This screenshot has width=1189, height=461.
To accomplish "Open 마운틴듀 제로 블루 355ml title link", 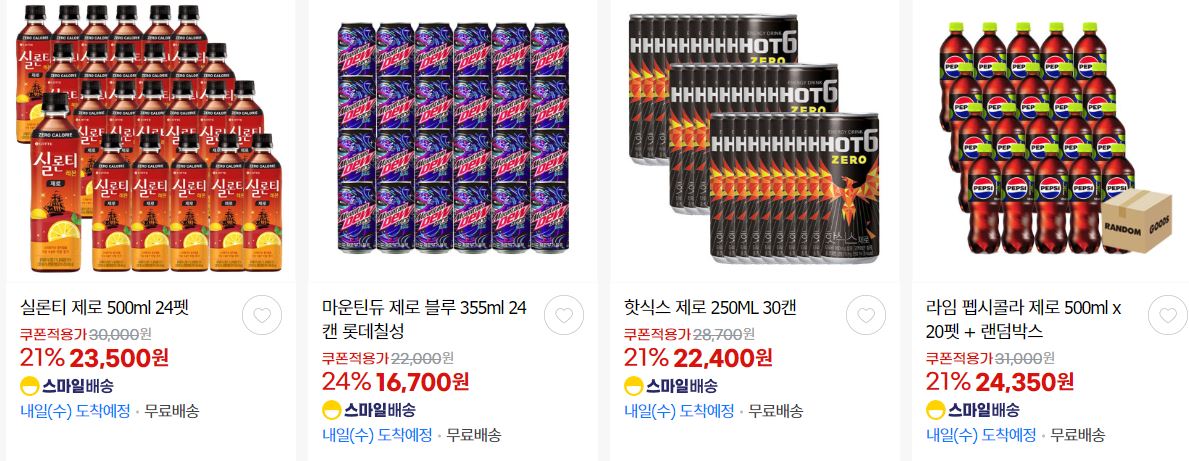I will [x=424, y=320].
